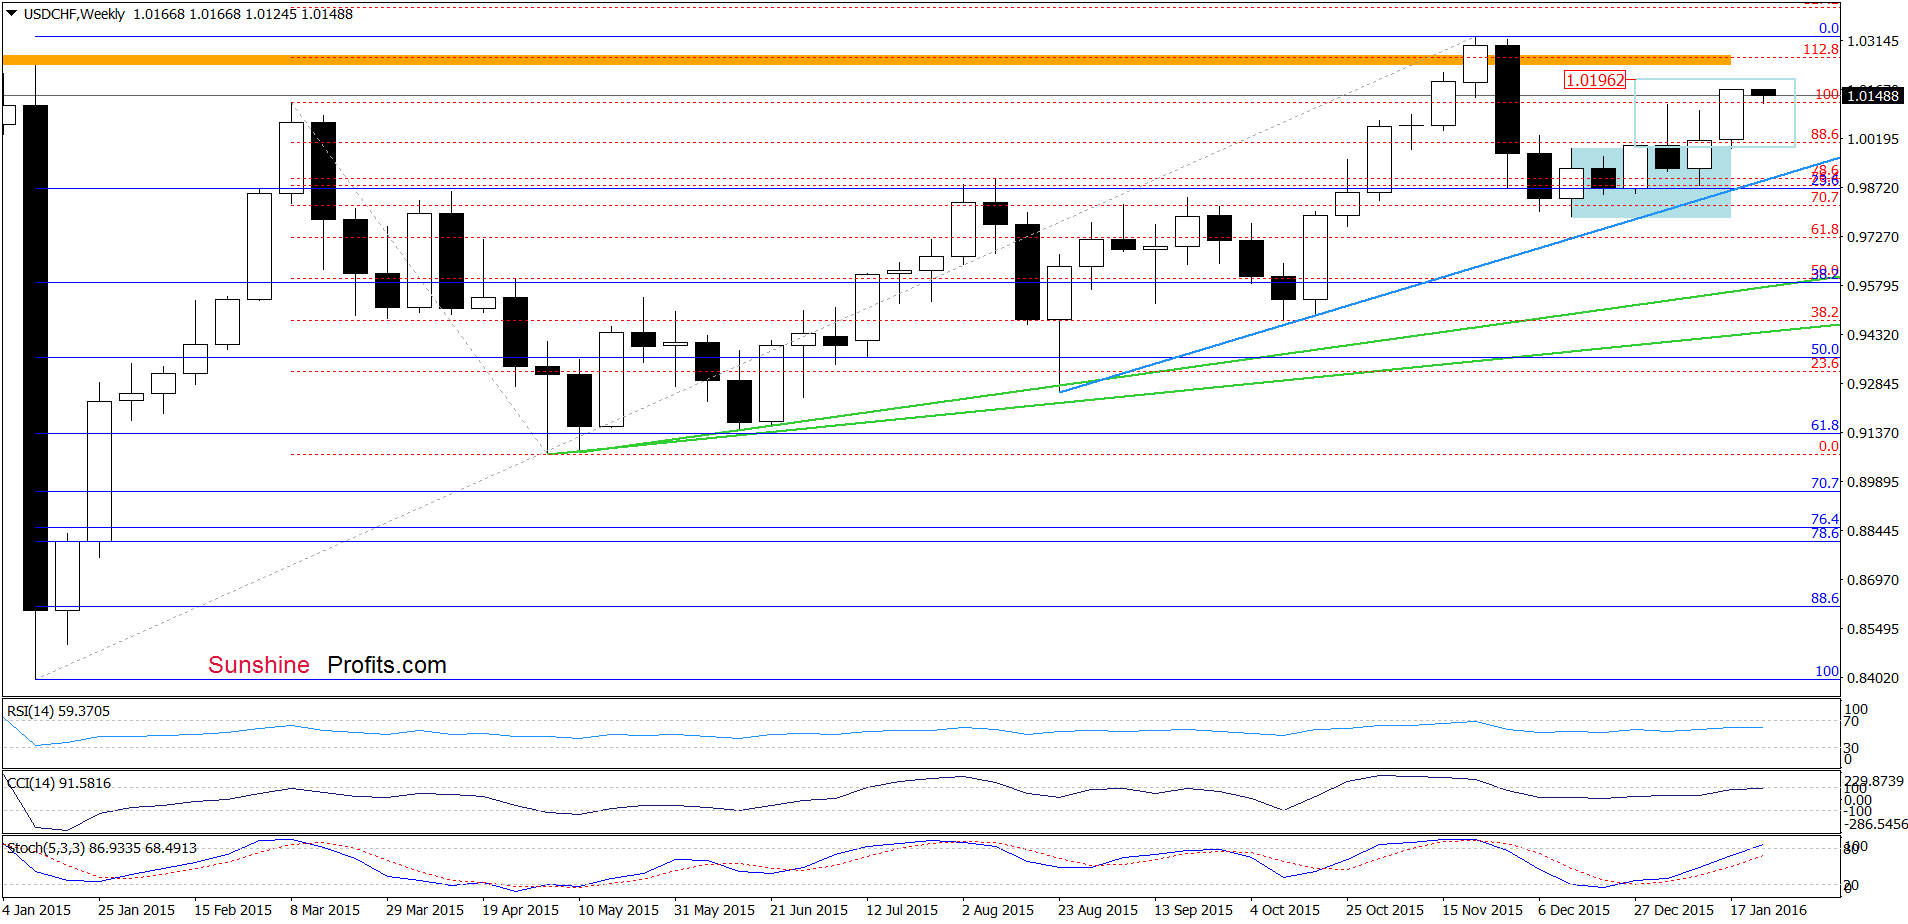Screen dimensions: 1908x924
Task: Click the 0.88445 price axis value
Action: (1873, 531)
